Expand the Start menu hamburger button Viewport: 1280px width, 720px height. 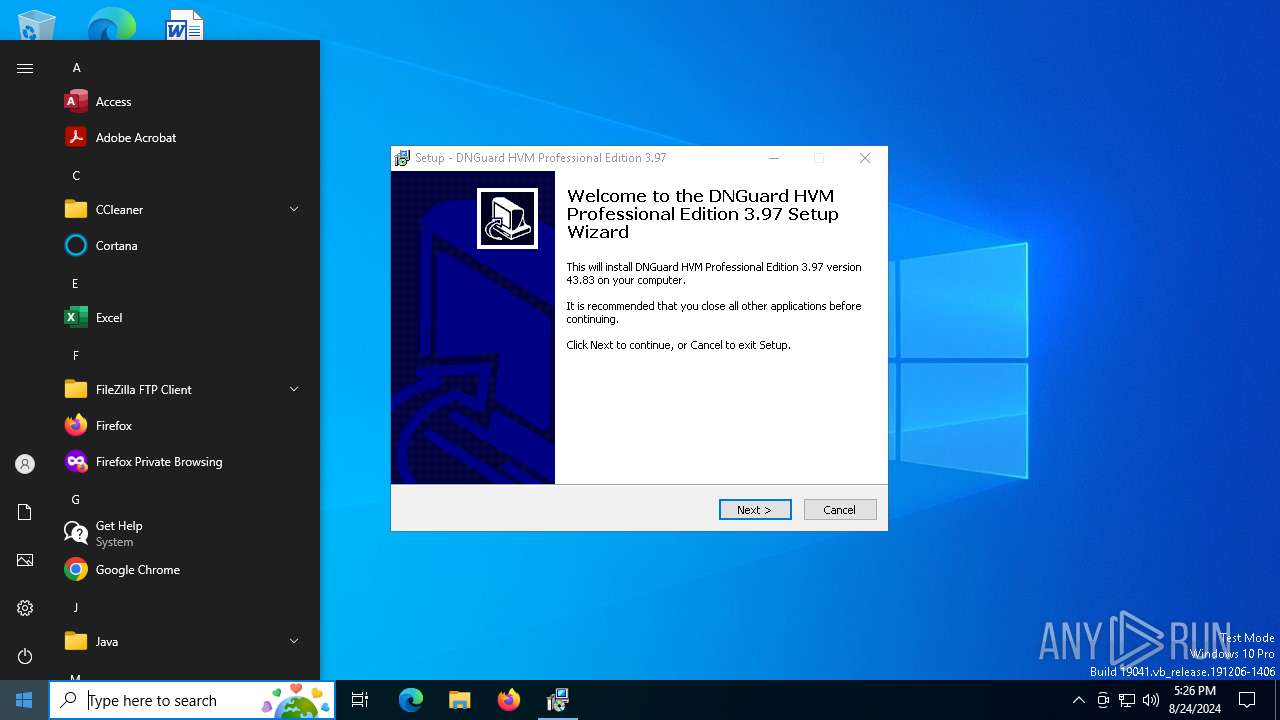(25, 68)
